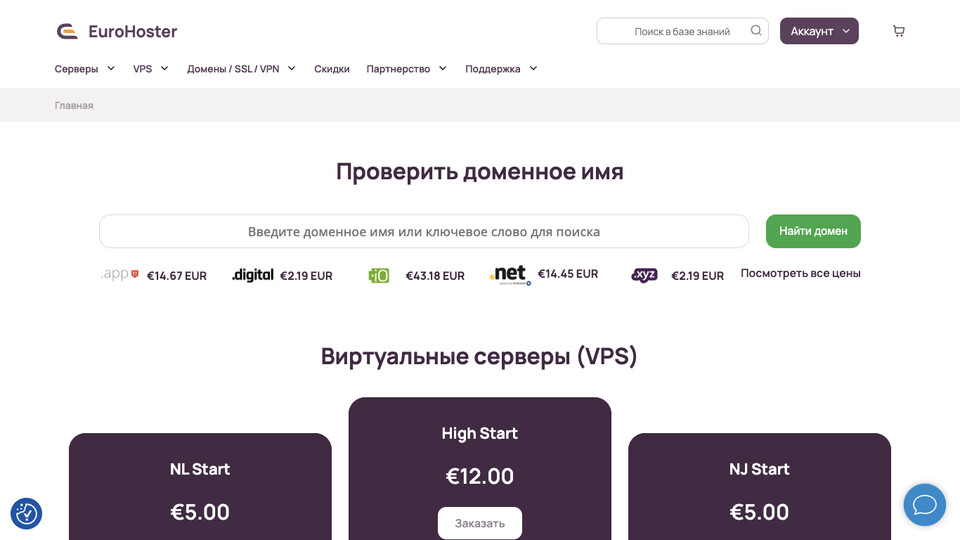The image size is (960, 540).
Task: Expand the VPS menu chevron
Action: (164, 69)
